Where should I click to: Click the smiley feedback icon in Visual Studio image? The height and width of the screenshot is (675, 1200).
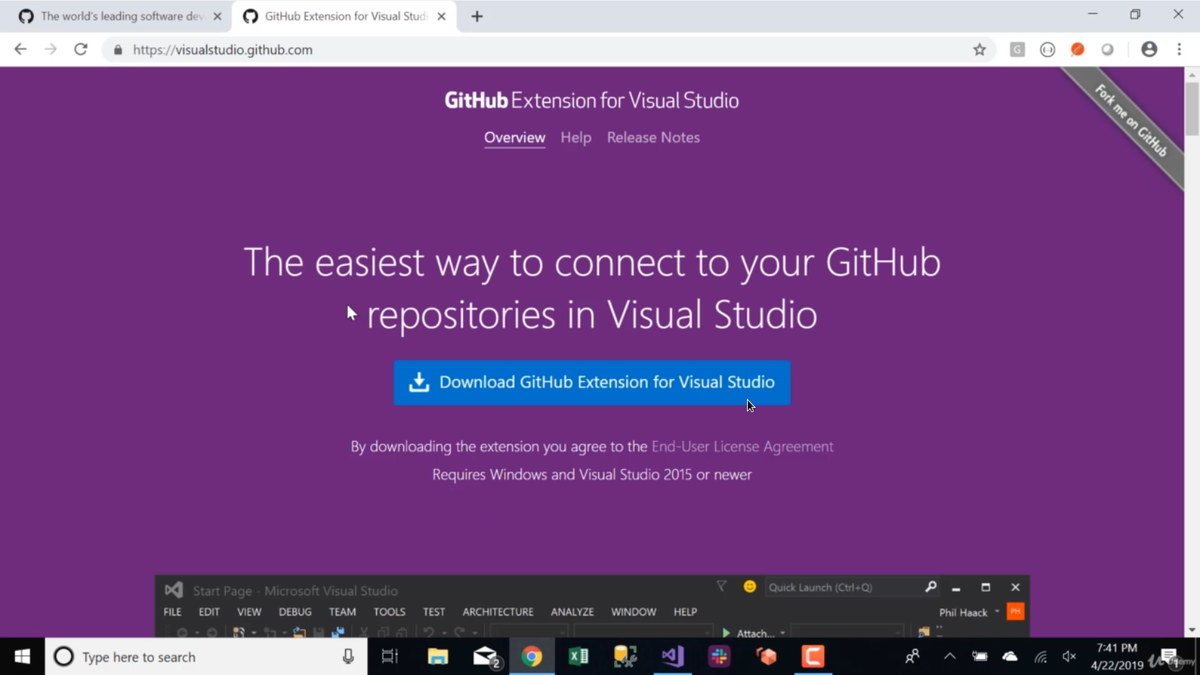coord(749,587)
